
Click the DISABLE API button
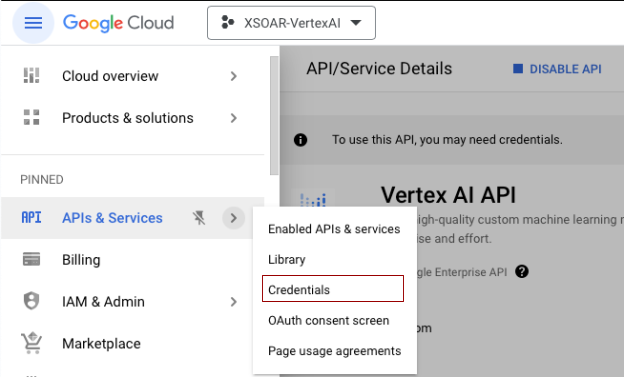pos(557,69)
